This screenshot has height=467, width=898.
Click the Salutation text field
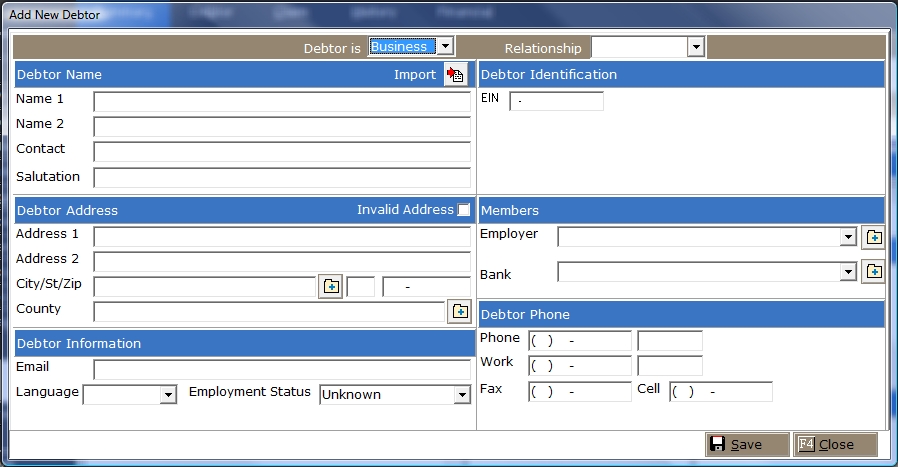point(282,178)
